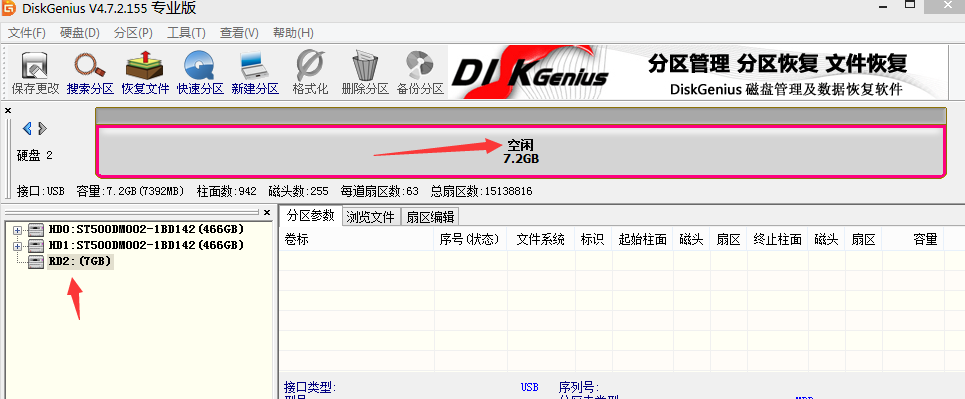Click the 标识 column header
Image resolution: width=965 pixels, height=399 pixels.
(x=593, y=240)
